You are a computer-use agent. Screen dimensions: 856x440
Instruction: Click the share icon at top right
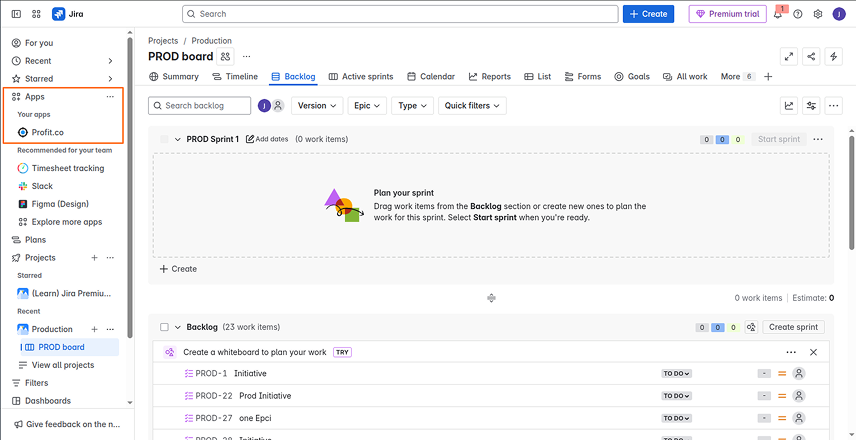tap(811, 57)
